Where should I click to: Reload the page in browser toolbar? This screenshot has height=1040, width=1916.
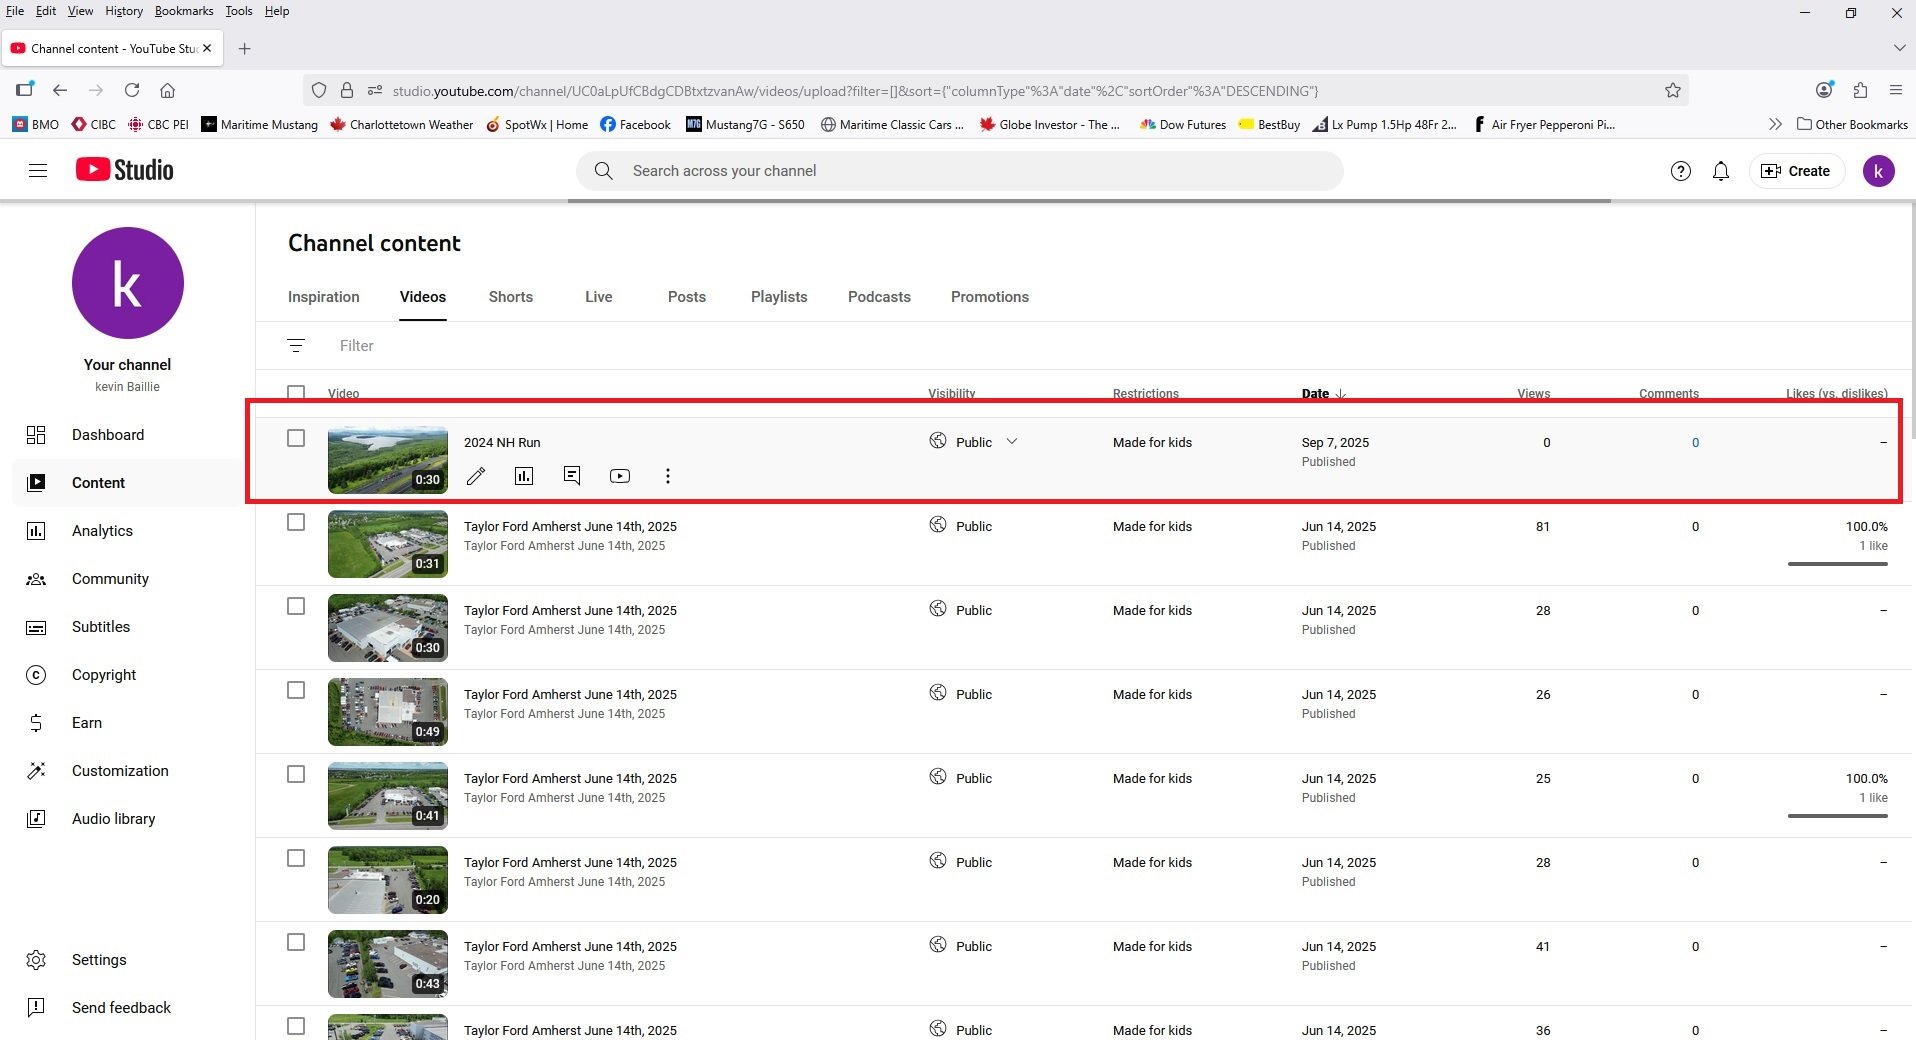click(x=132, y=90)
